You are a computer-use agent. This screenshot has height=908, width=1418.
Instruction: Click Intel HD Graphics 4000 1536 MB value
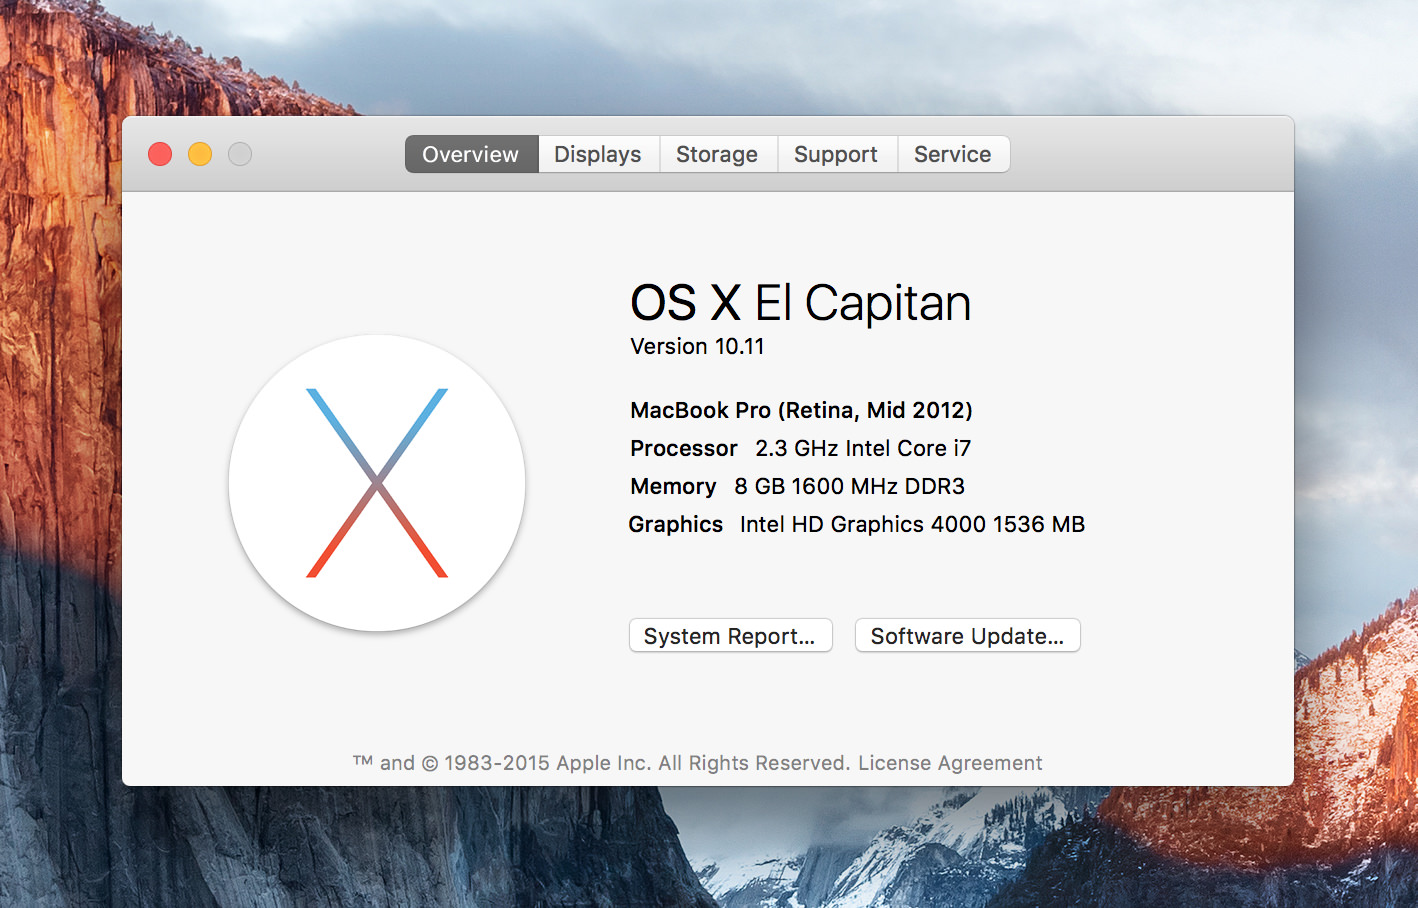[912, 524]
